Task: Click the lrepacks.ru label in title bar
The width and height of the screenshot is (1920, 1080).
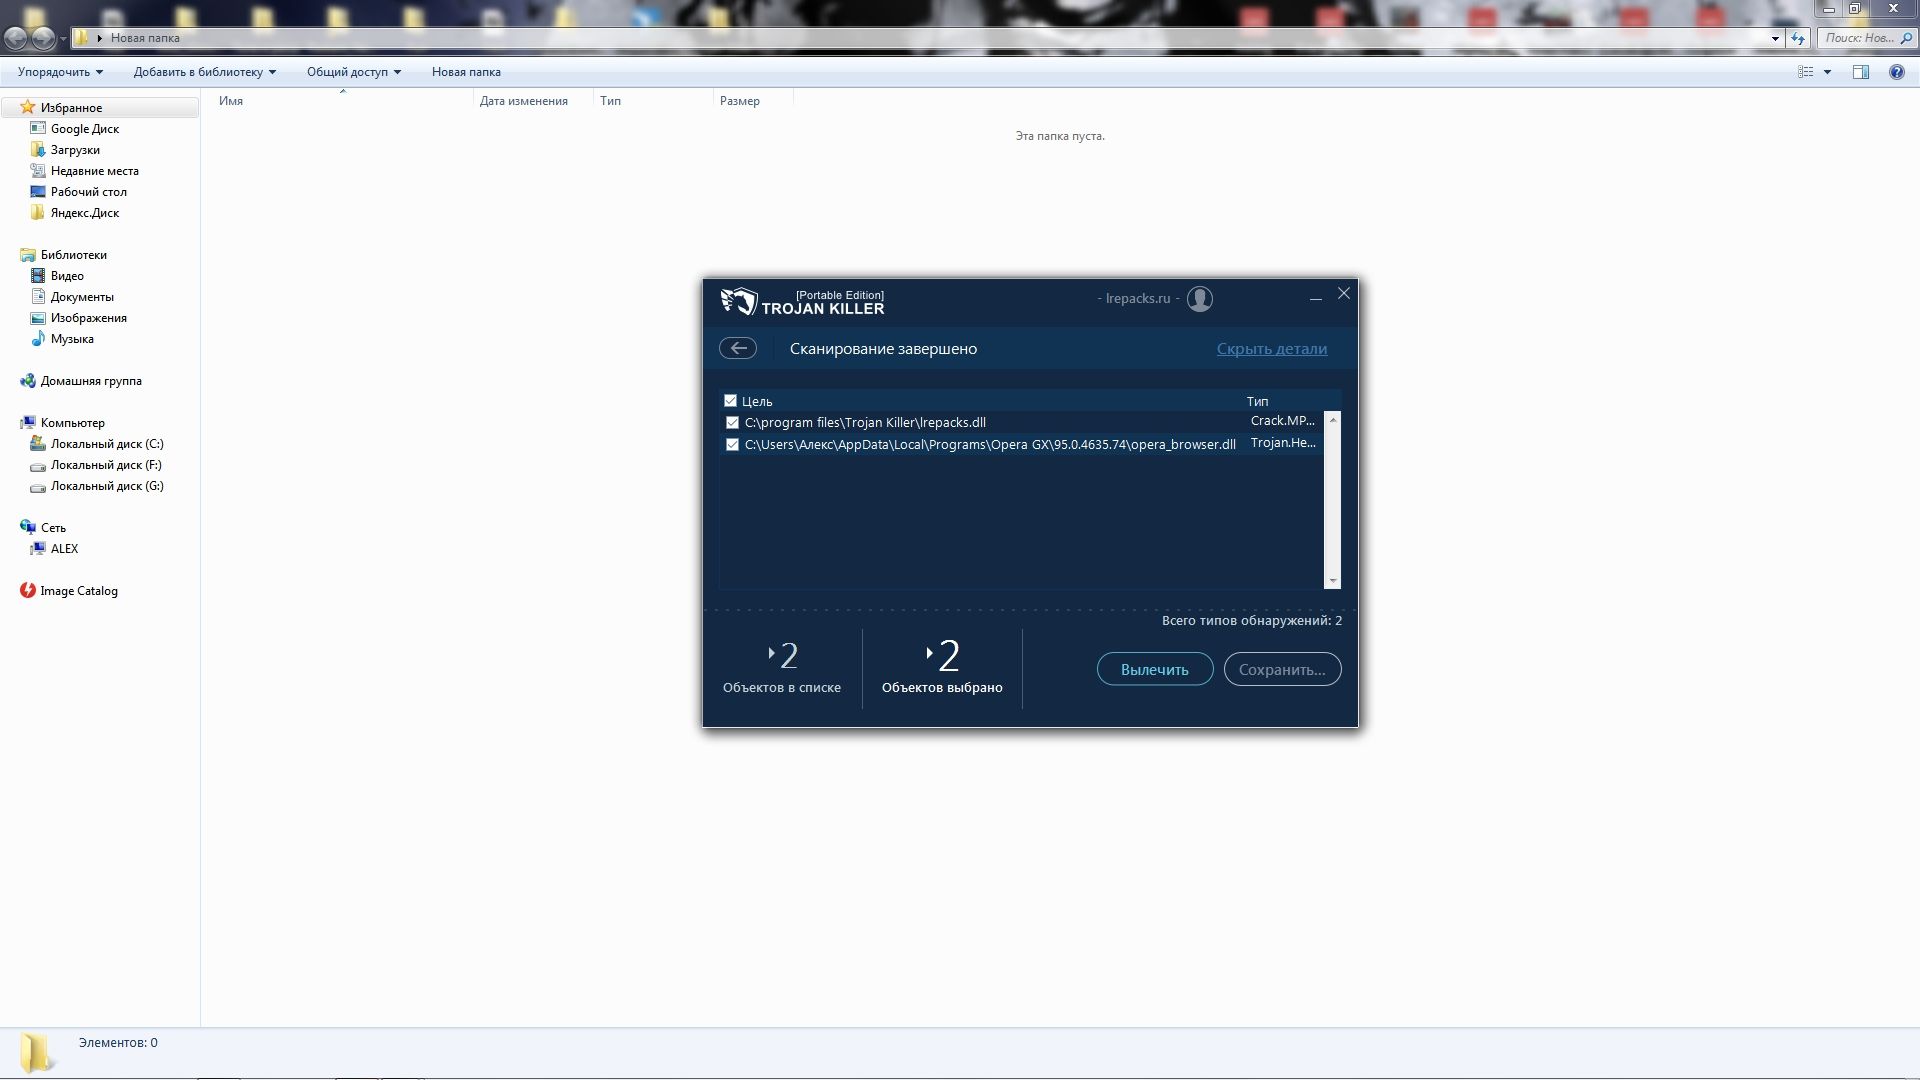Action: [x=1138, y=298]
